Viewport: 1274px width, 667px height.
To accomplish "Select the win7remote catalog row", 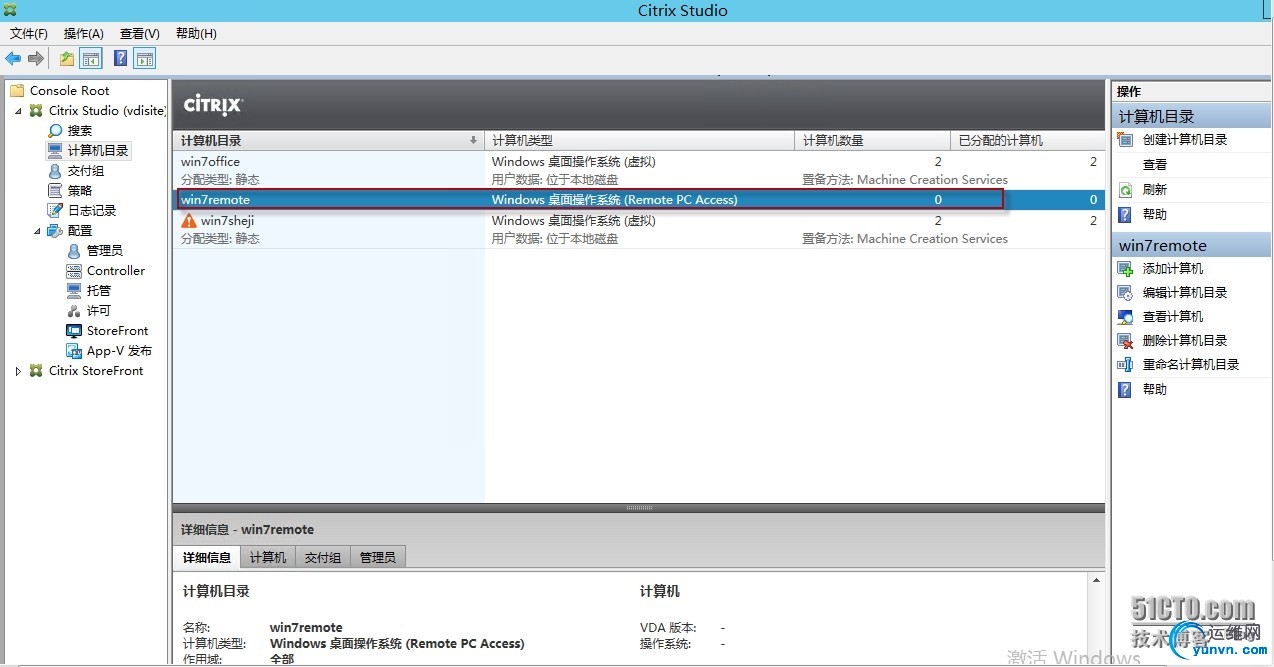I will [639, 200].
